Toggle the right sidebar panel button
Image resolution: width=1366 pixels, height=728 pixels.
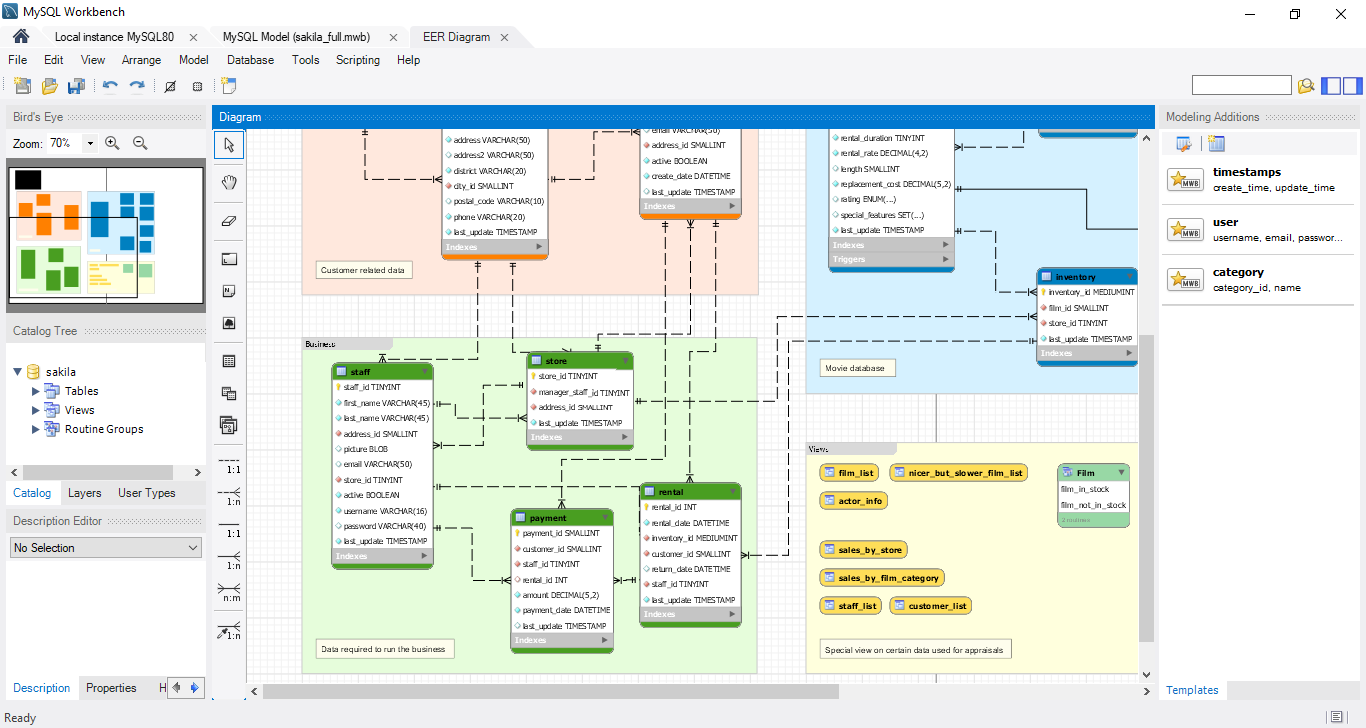[1353, 86]
